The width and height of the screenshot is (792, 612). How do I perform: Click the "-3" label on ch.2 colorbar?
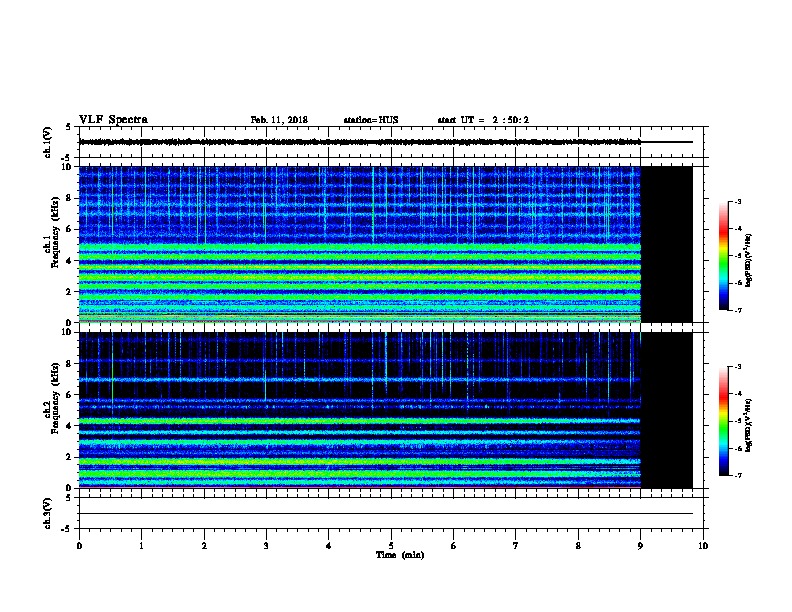point(737,367)
